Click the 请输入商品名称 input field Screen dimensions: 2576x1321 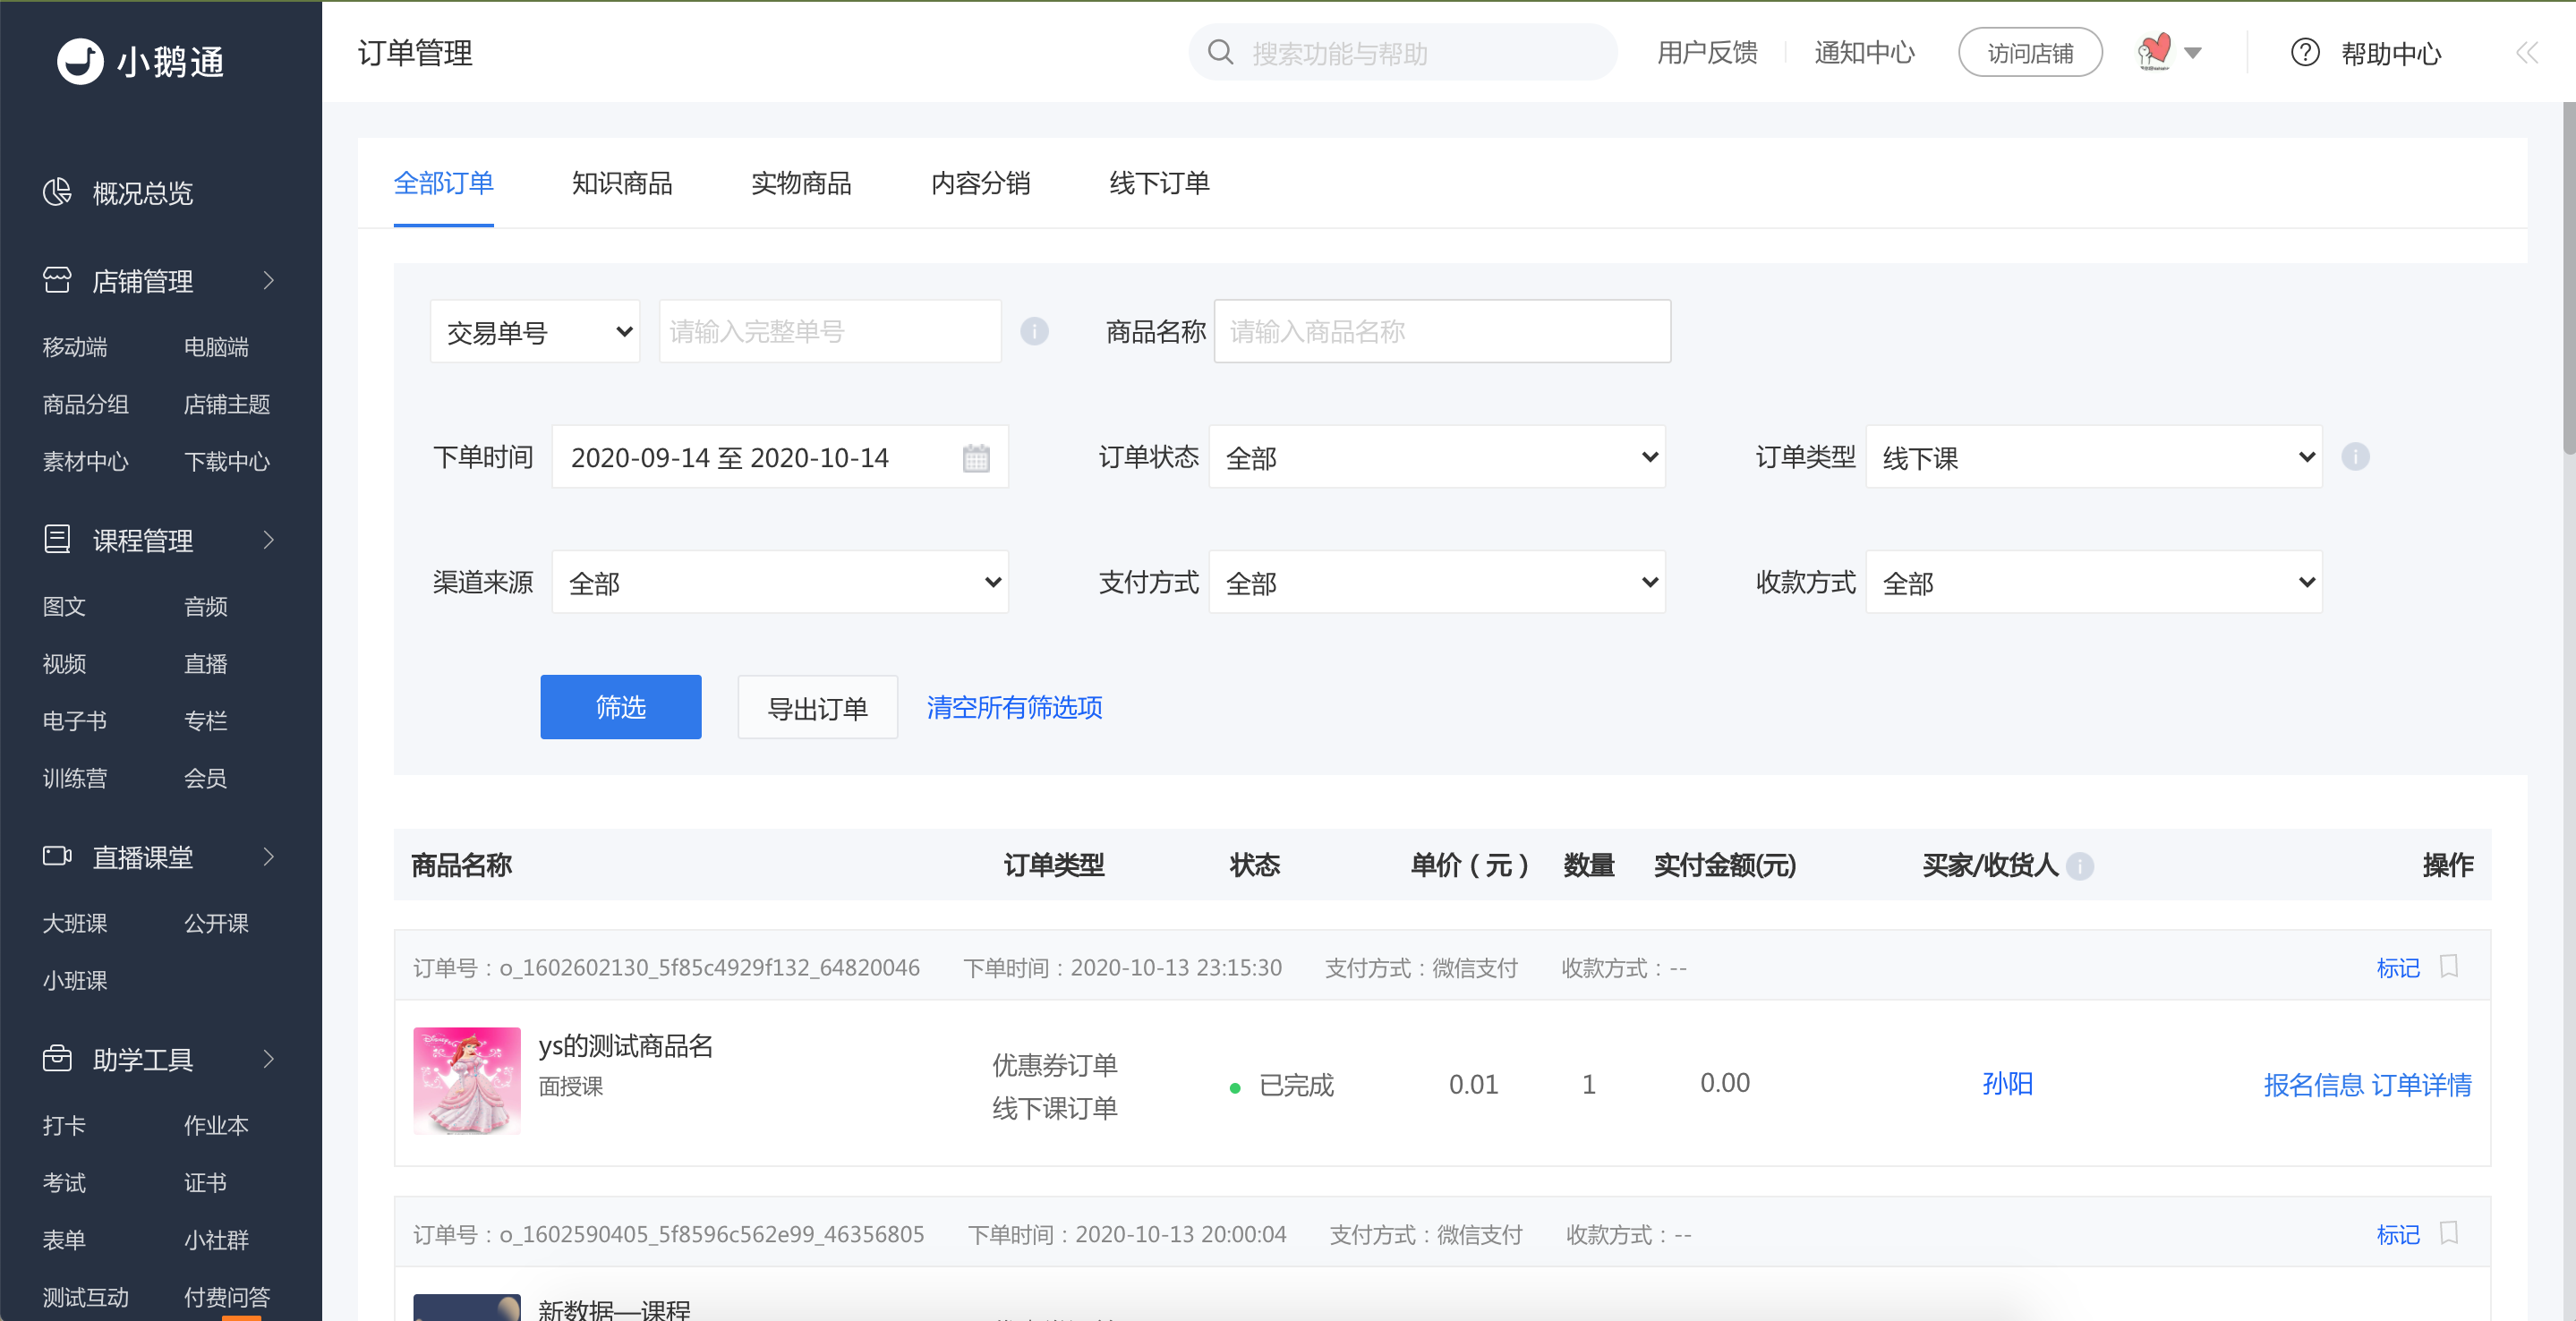pyautogui.click(x=1442, y=331)
